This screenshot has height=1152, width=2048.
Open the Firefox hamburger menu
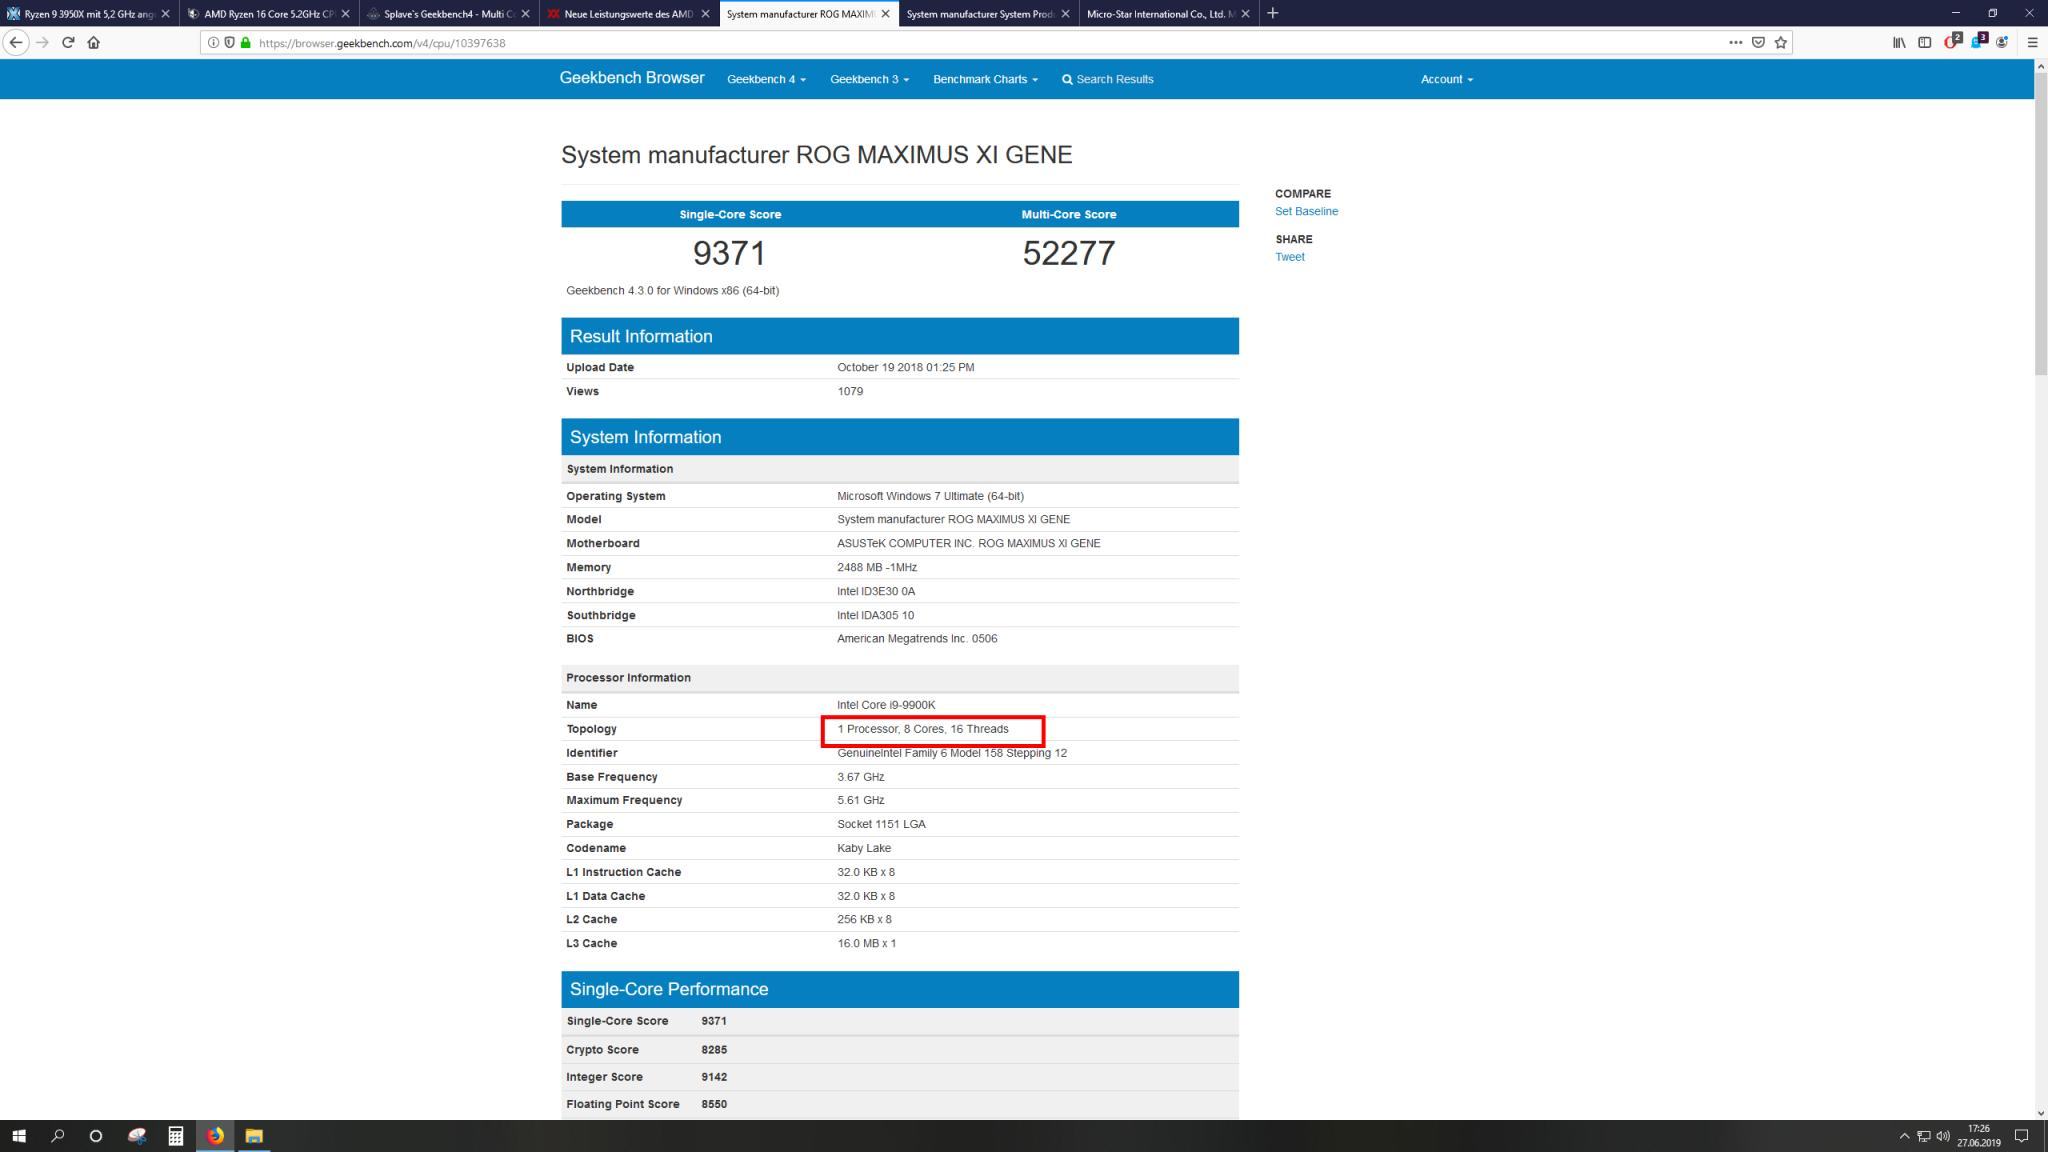coord(2032,43)
